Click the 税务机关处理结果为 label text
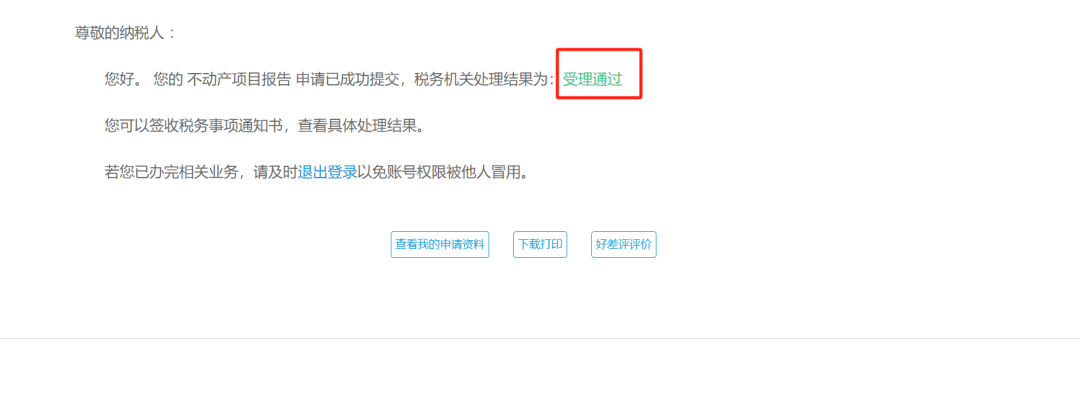Screen dimensions: 1080x412 [x=481, y=79]
